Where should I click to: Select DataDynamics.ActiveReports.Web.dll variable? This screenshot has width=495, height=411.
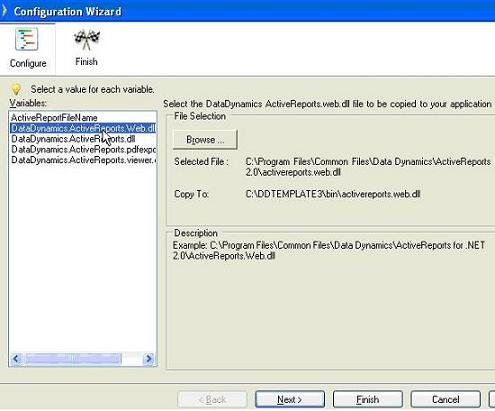[83, 128]
